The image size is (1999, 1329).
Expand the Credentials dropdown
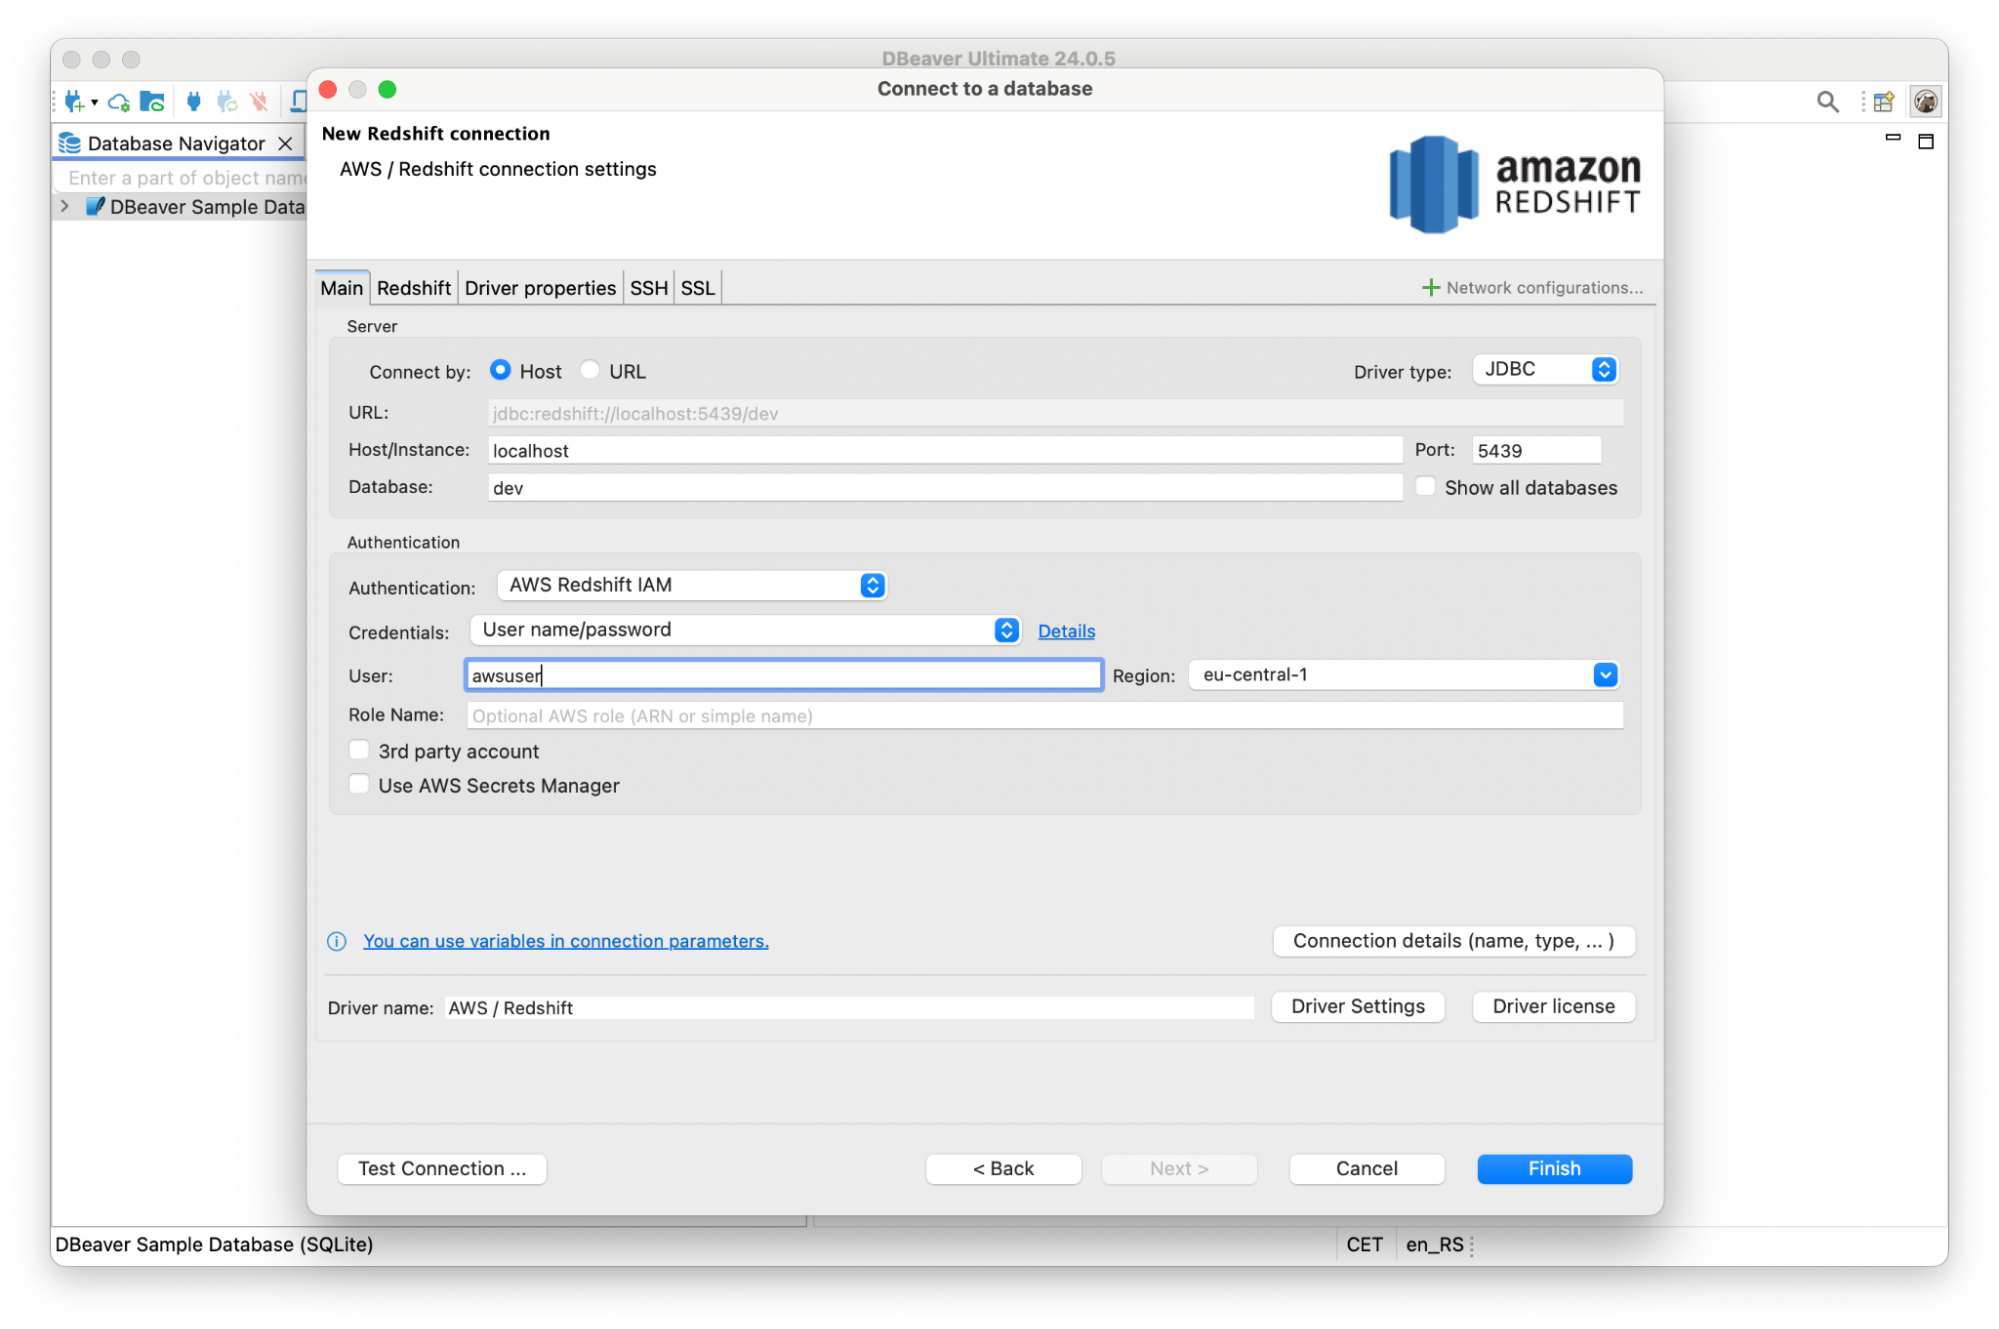1006,630
